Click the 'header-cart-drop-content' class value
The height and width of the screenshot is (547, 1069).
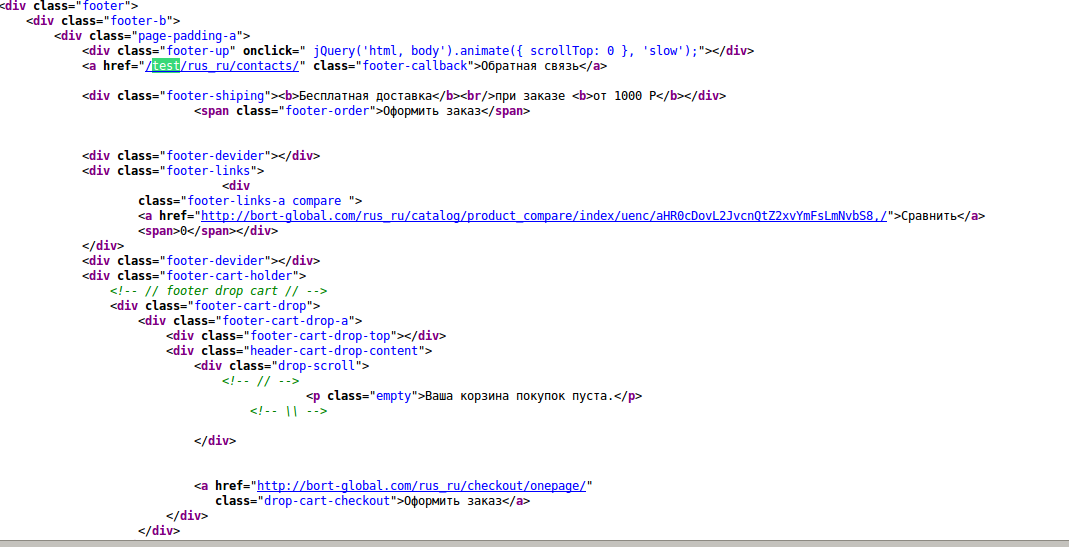334,351
